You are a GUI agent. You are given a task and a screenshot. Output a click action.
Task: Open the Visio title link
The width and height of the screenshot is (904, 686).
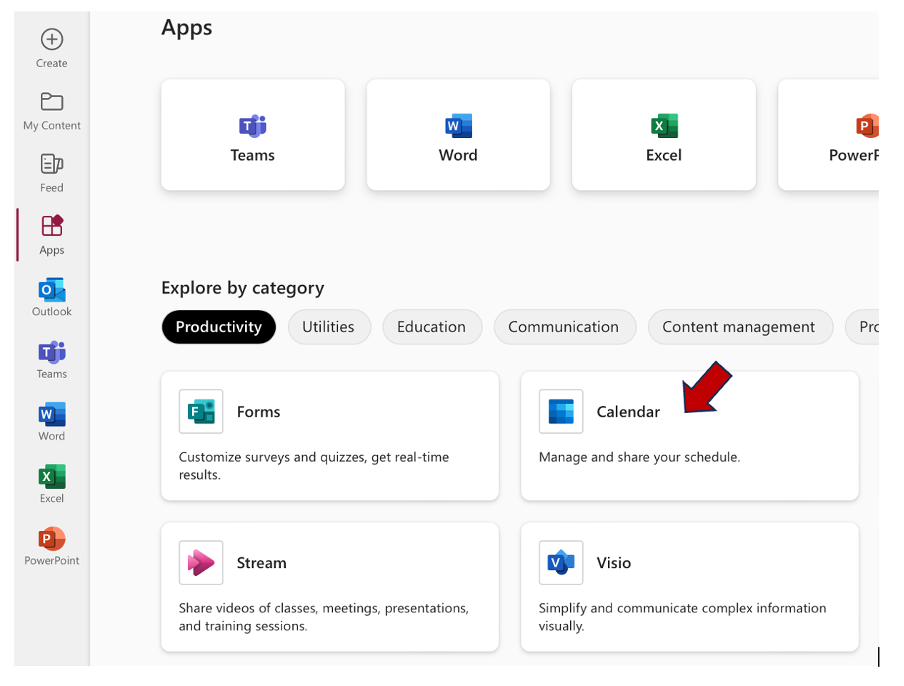613,563
